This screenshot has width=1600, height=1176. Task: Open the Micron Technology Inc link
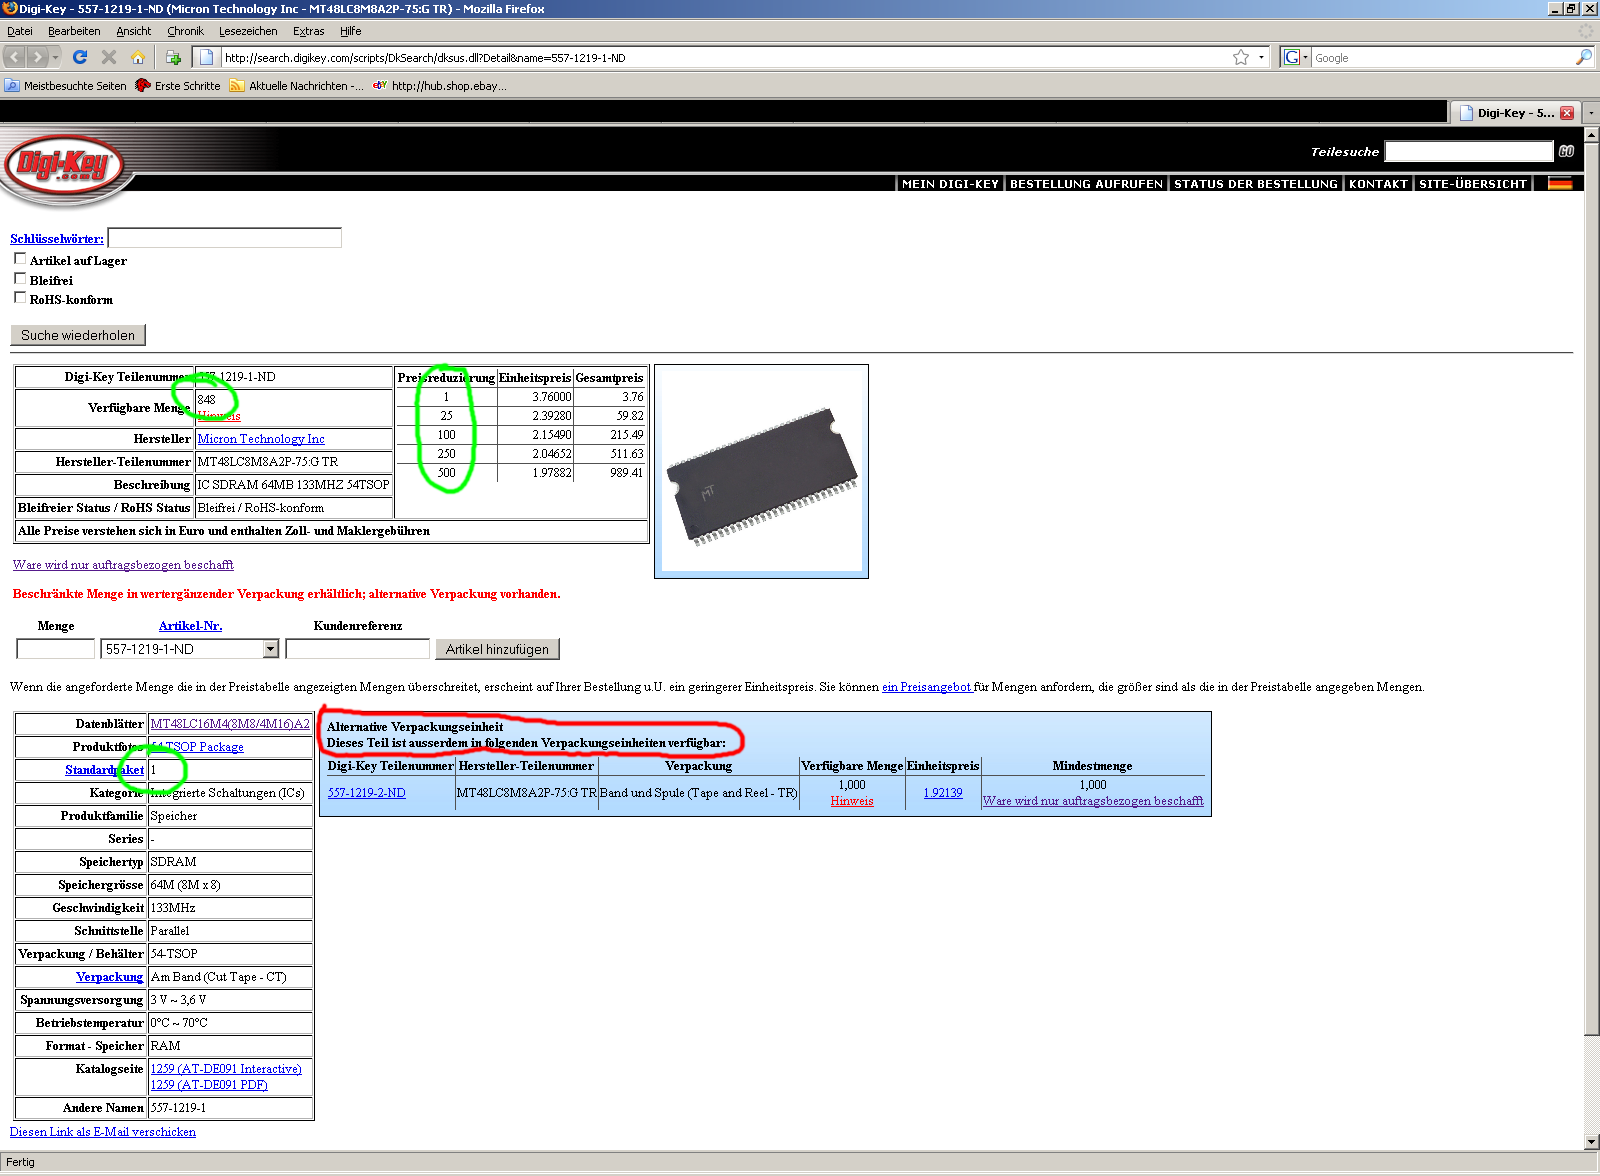[x=261, y=439]
